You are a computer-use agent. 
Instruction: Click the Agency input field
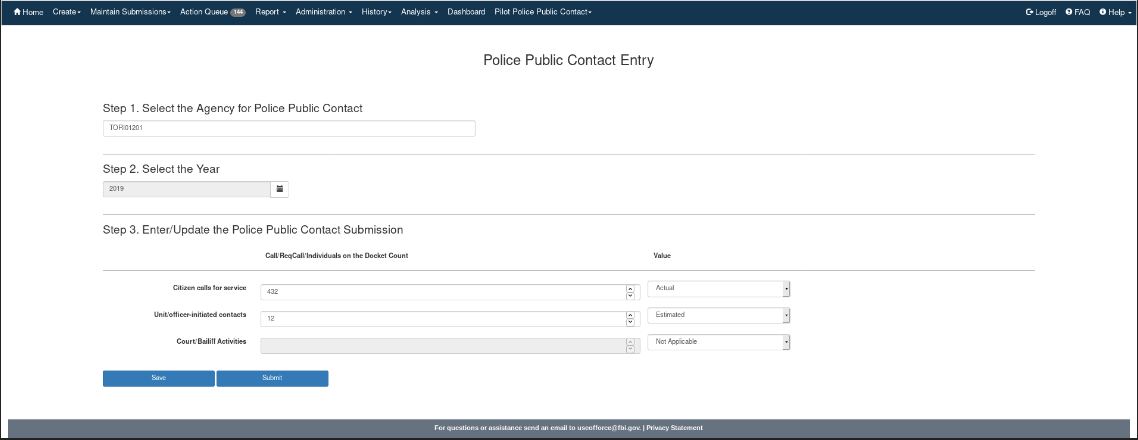point(289,128)
